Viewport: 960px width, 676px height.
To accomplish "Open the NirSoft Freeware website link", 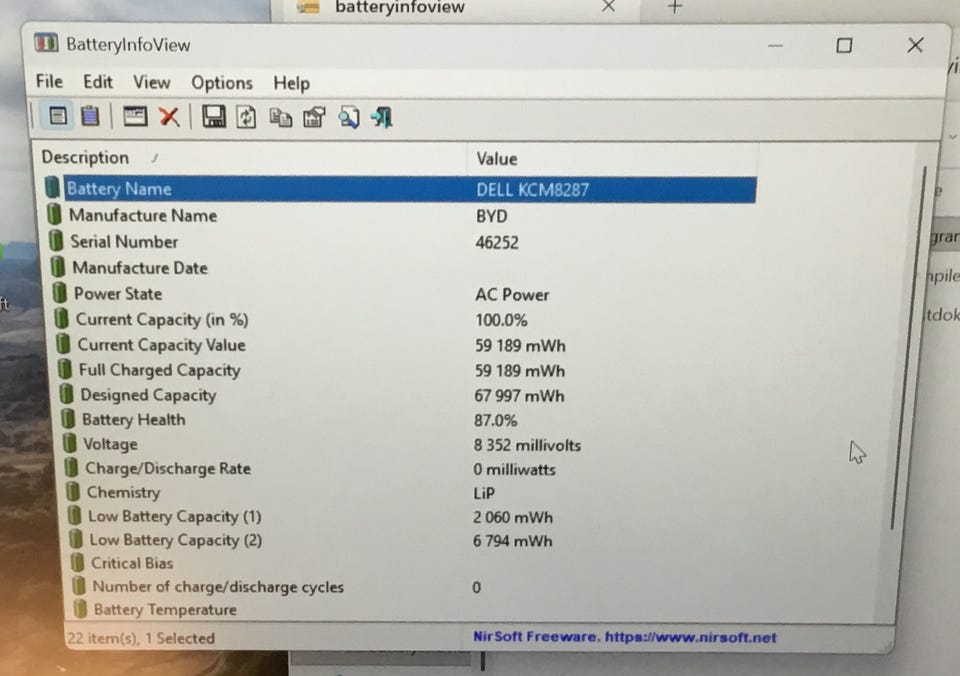I will (x=624, y=637).
